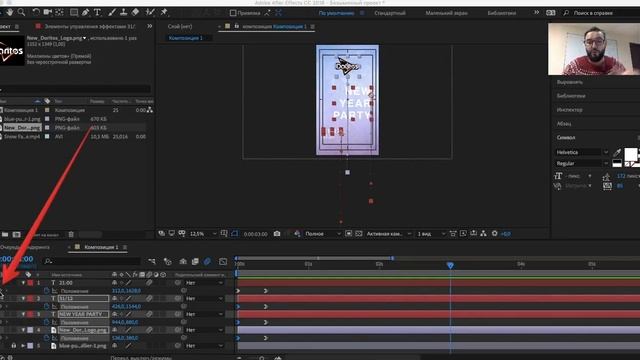The height and width of the screenshot is (360, 640).
Task: Toggle the stopwatch for layer 21:00 position
Action: (x=46, y=291)
